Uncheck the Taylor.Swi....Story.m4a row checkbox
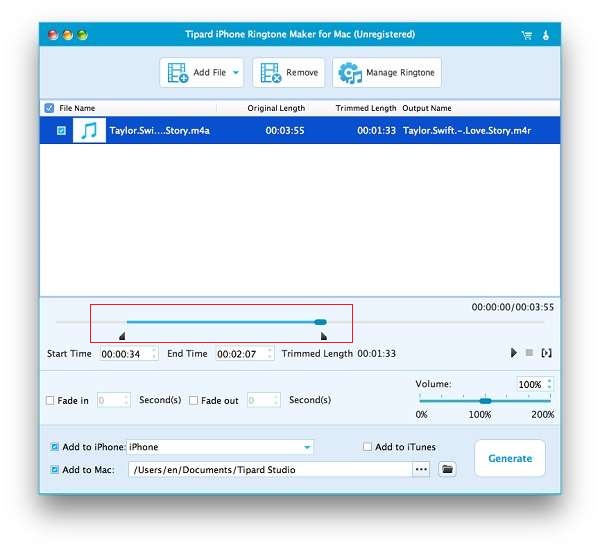The width and height of the screenshot is (600, 550). [61, 131]
